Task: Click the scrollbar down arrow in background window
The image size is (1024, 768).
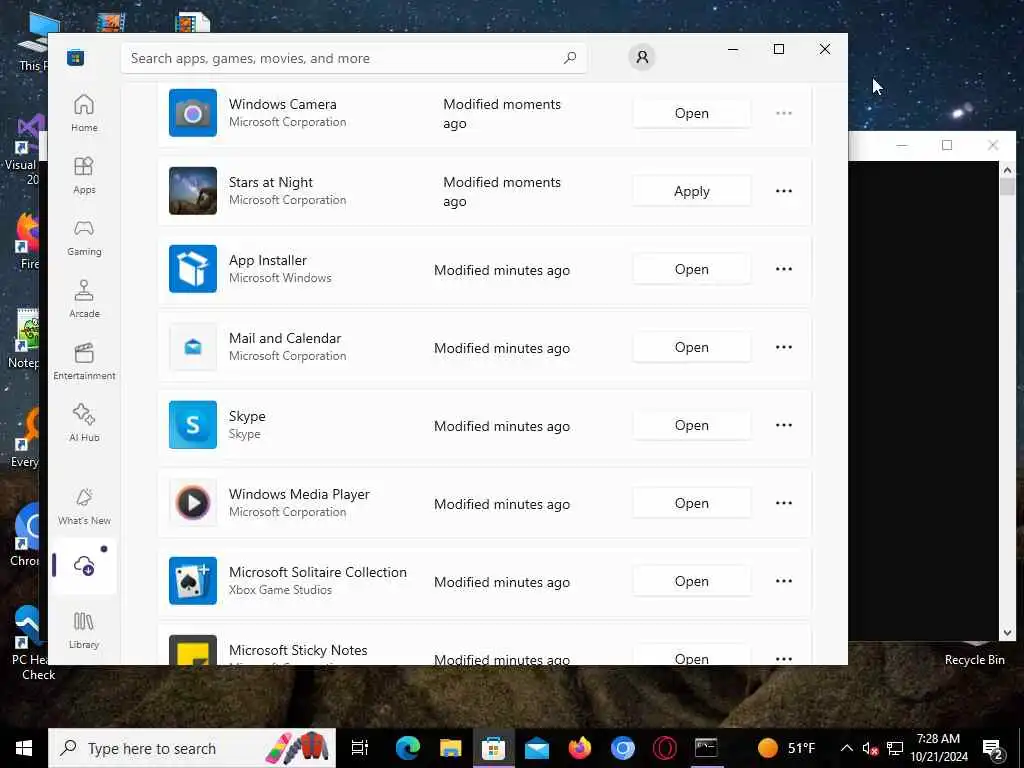Action: click(x=1007, y=632)
